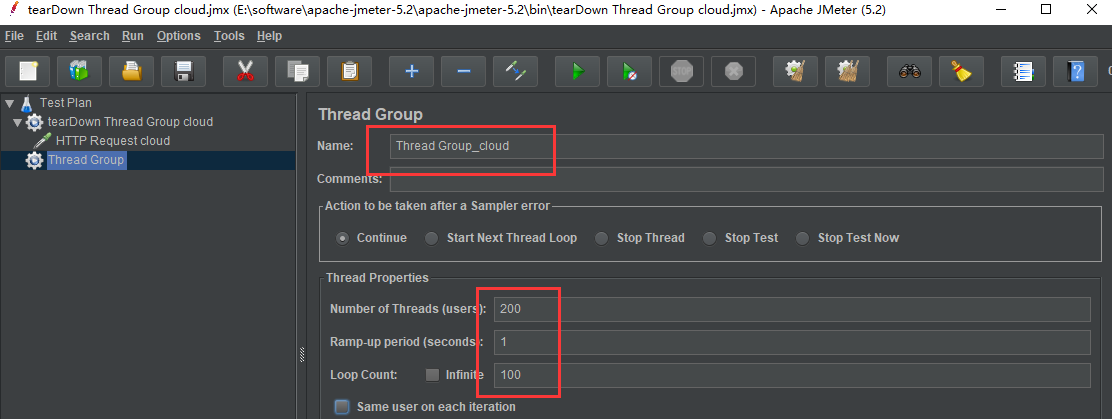
Task: Open the Search menu
Action: 89,36
